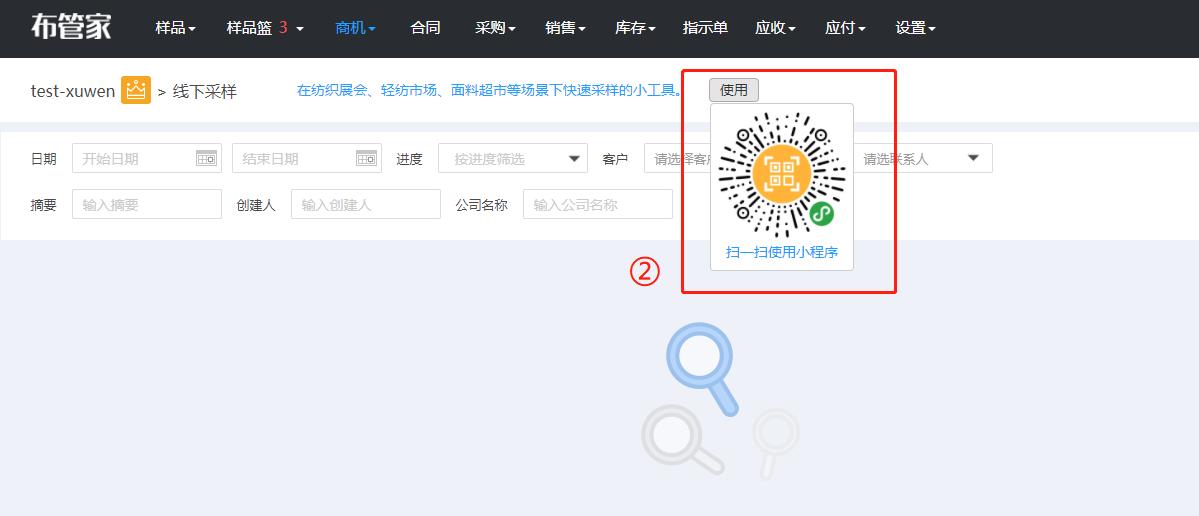Open the 商机 menu
This screenshot has width=1199, height=516.
point(356,28)
